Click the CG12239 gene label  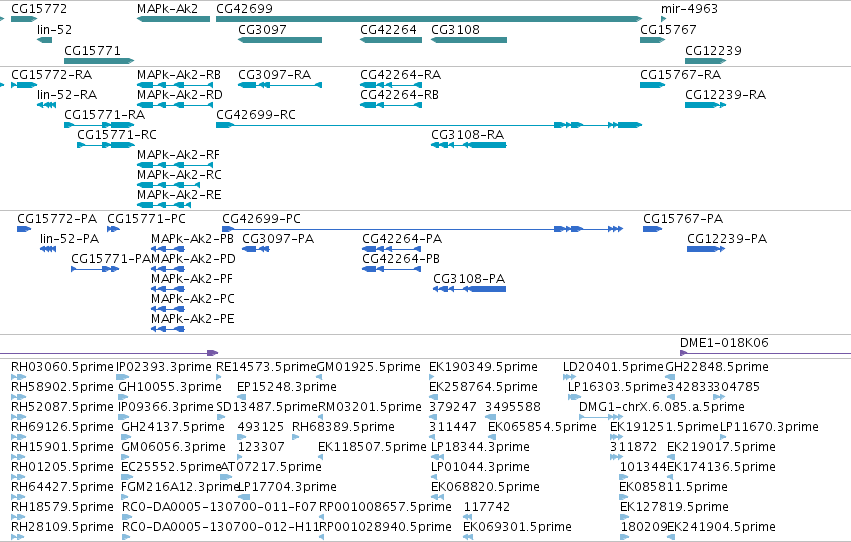[713, 50]
